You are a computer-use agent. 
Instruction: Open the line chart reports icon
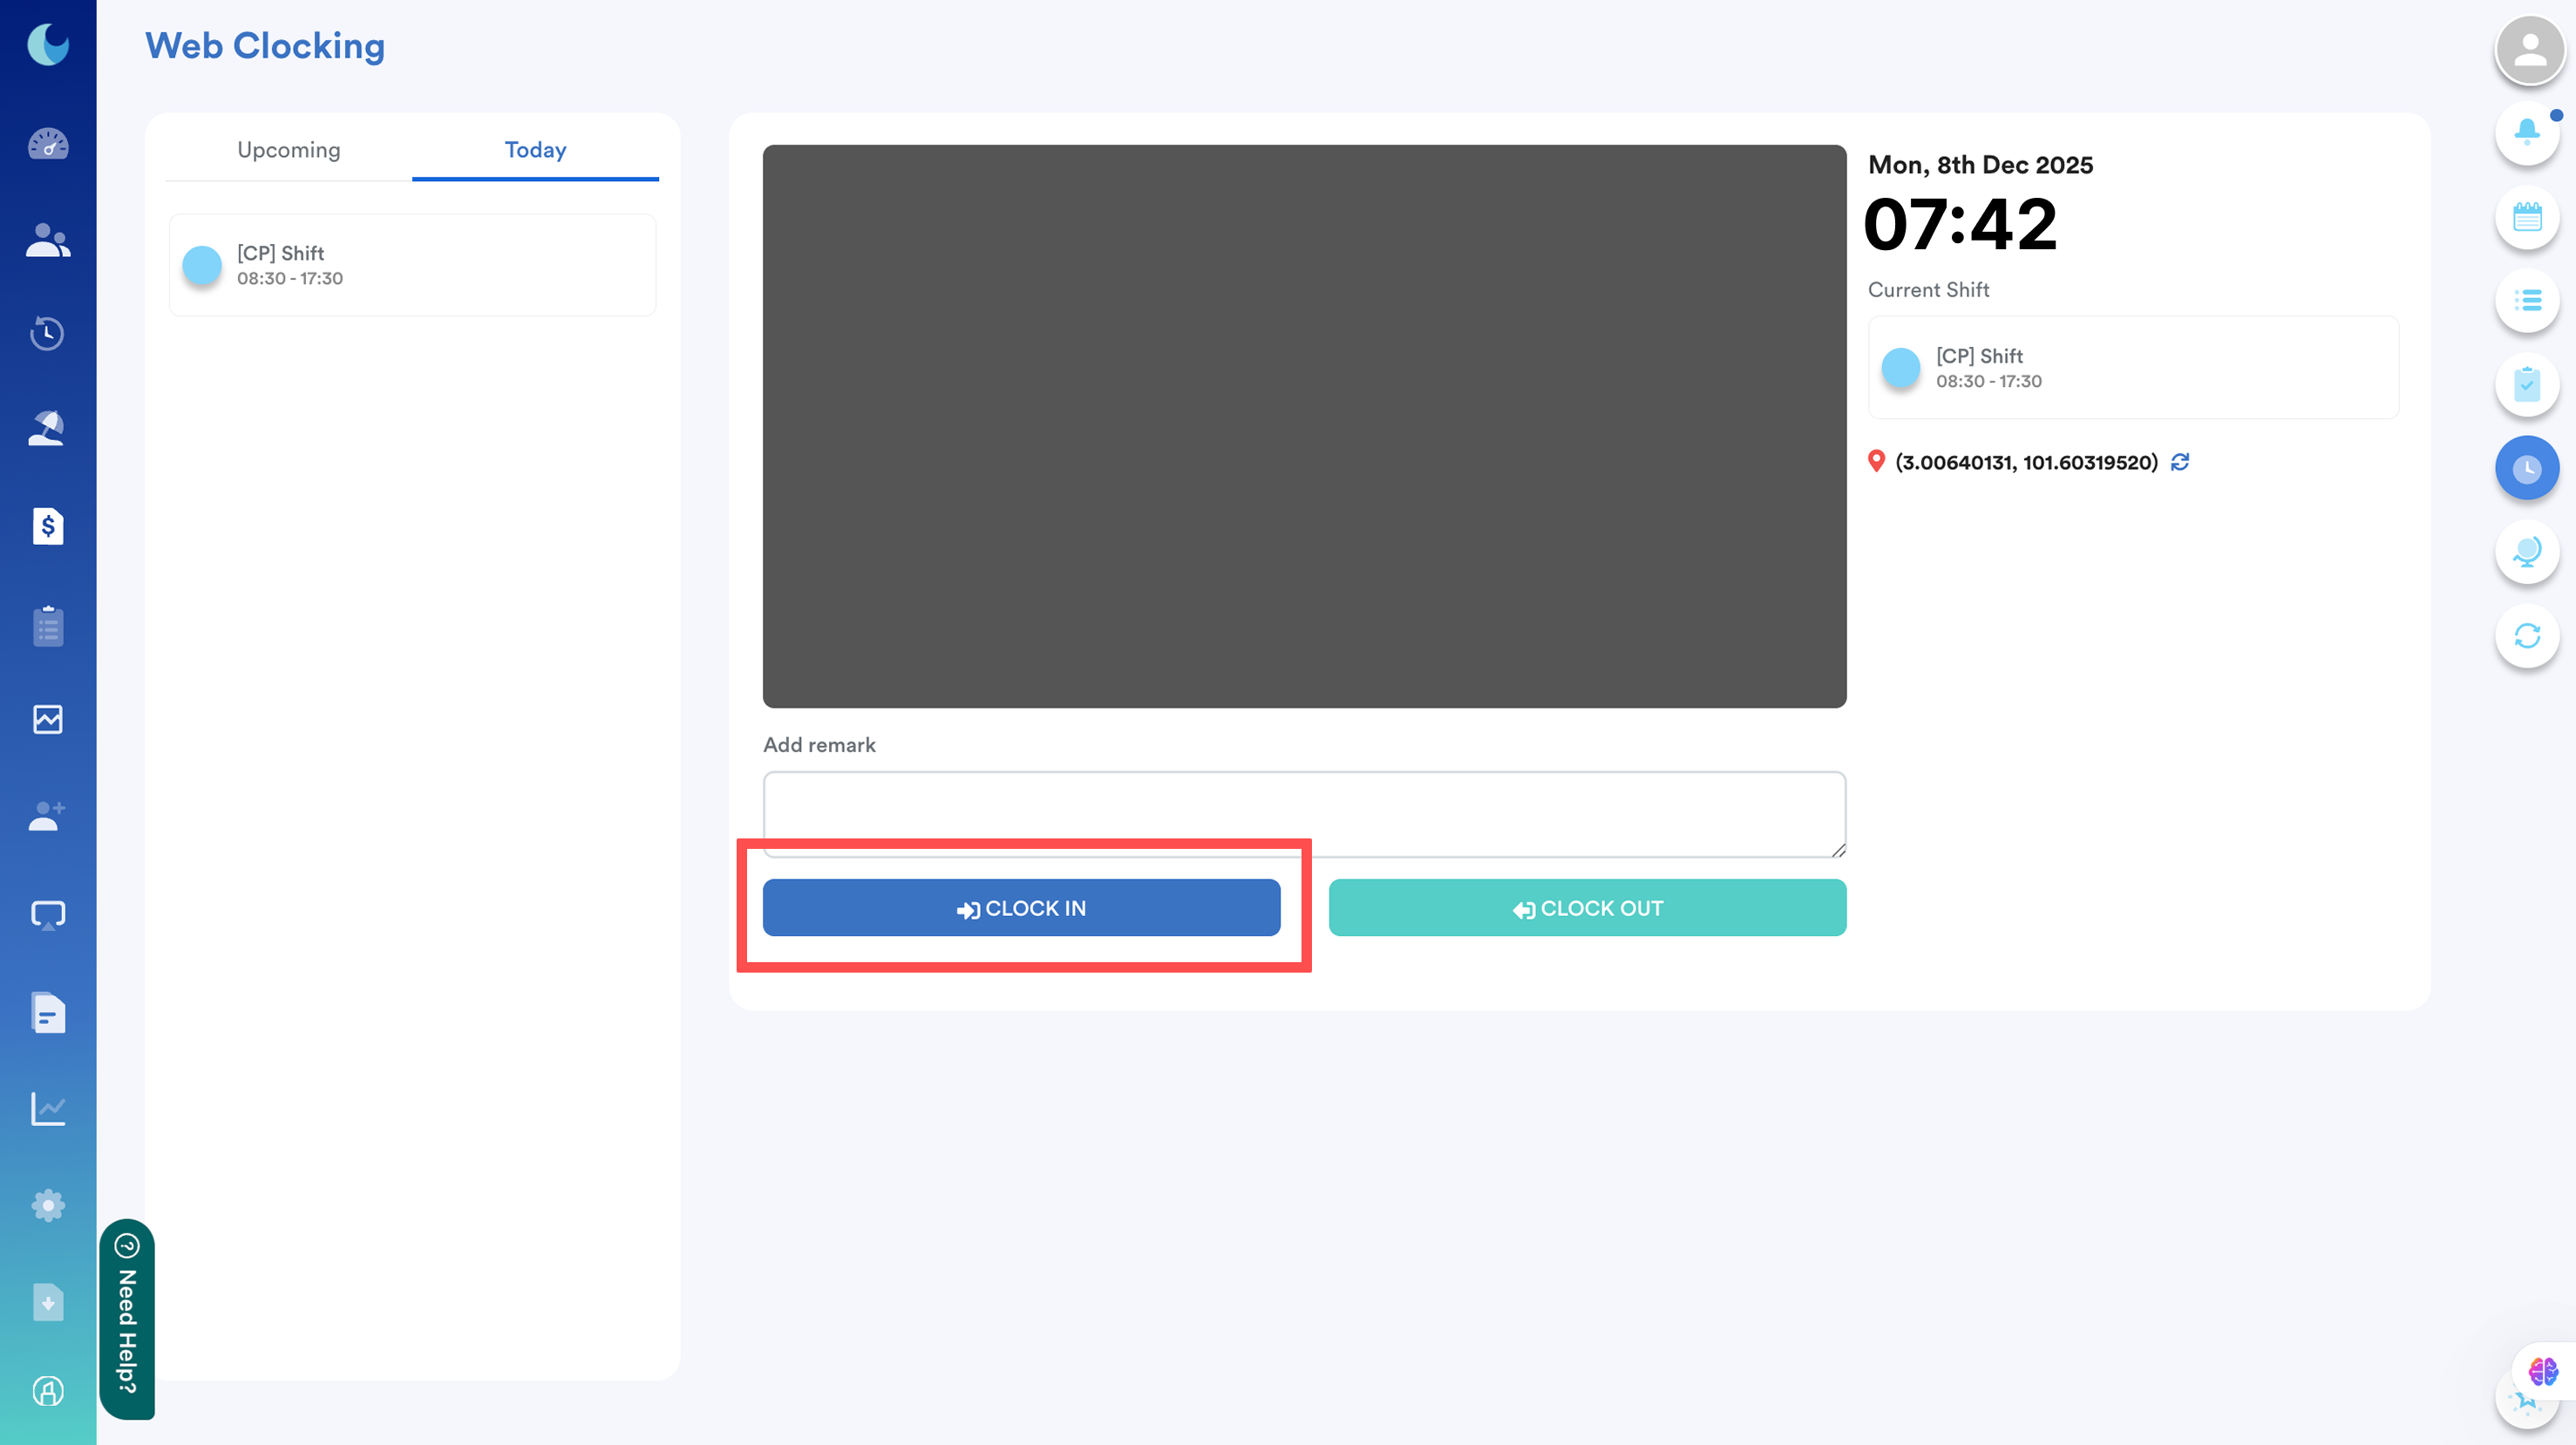pos(48,1108)
